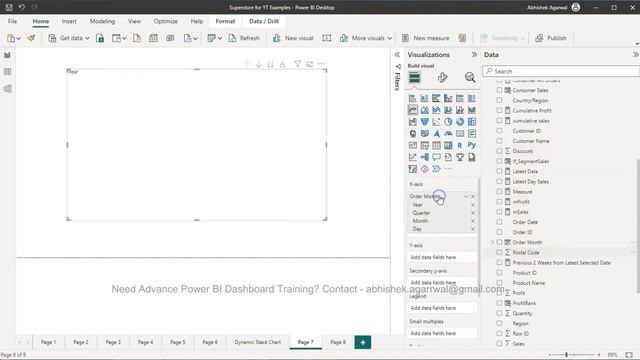Check the Country/Region field
The width and height of the screenshot is (640, 360).
(499, 100)
